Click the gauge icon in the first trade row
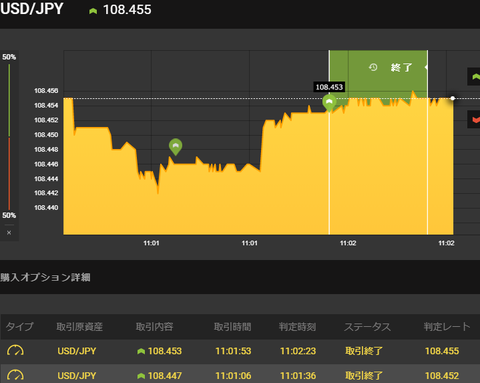 point(15,351)
